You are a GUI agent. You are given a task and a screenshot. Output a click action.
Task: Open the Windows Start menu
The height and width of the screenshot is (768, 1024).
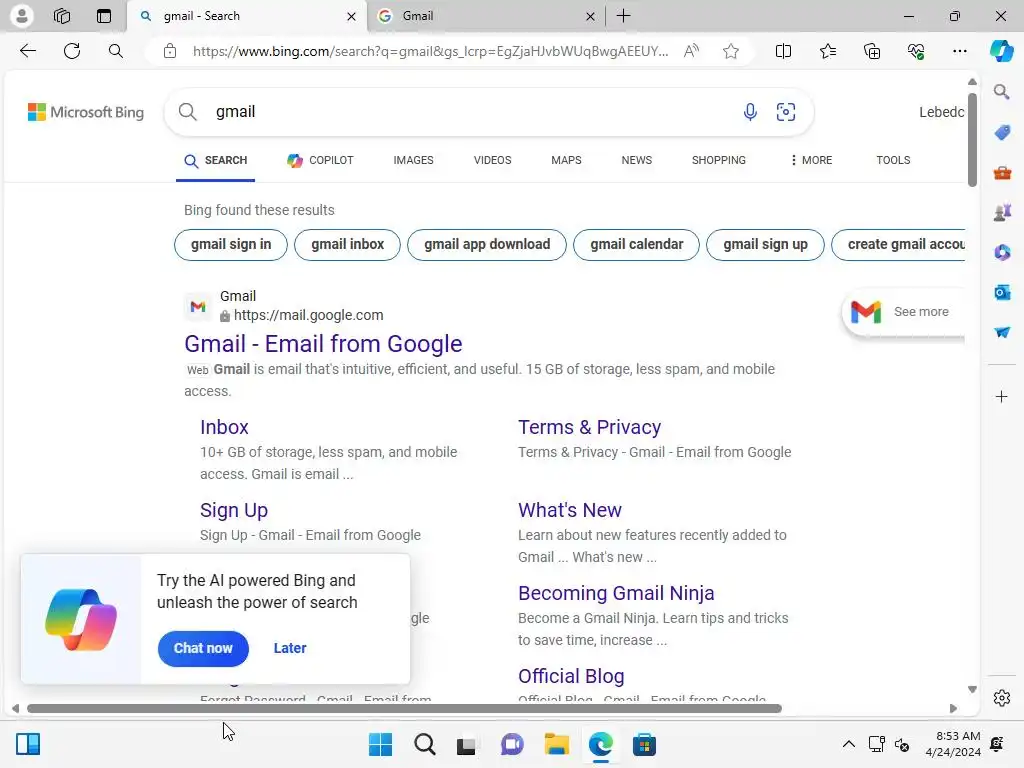pos(380,744)
